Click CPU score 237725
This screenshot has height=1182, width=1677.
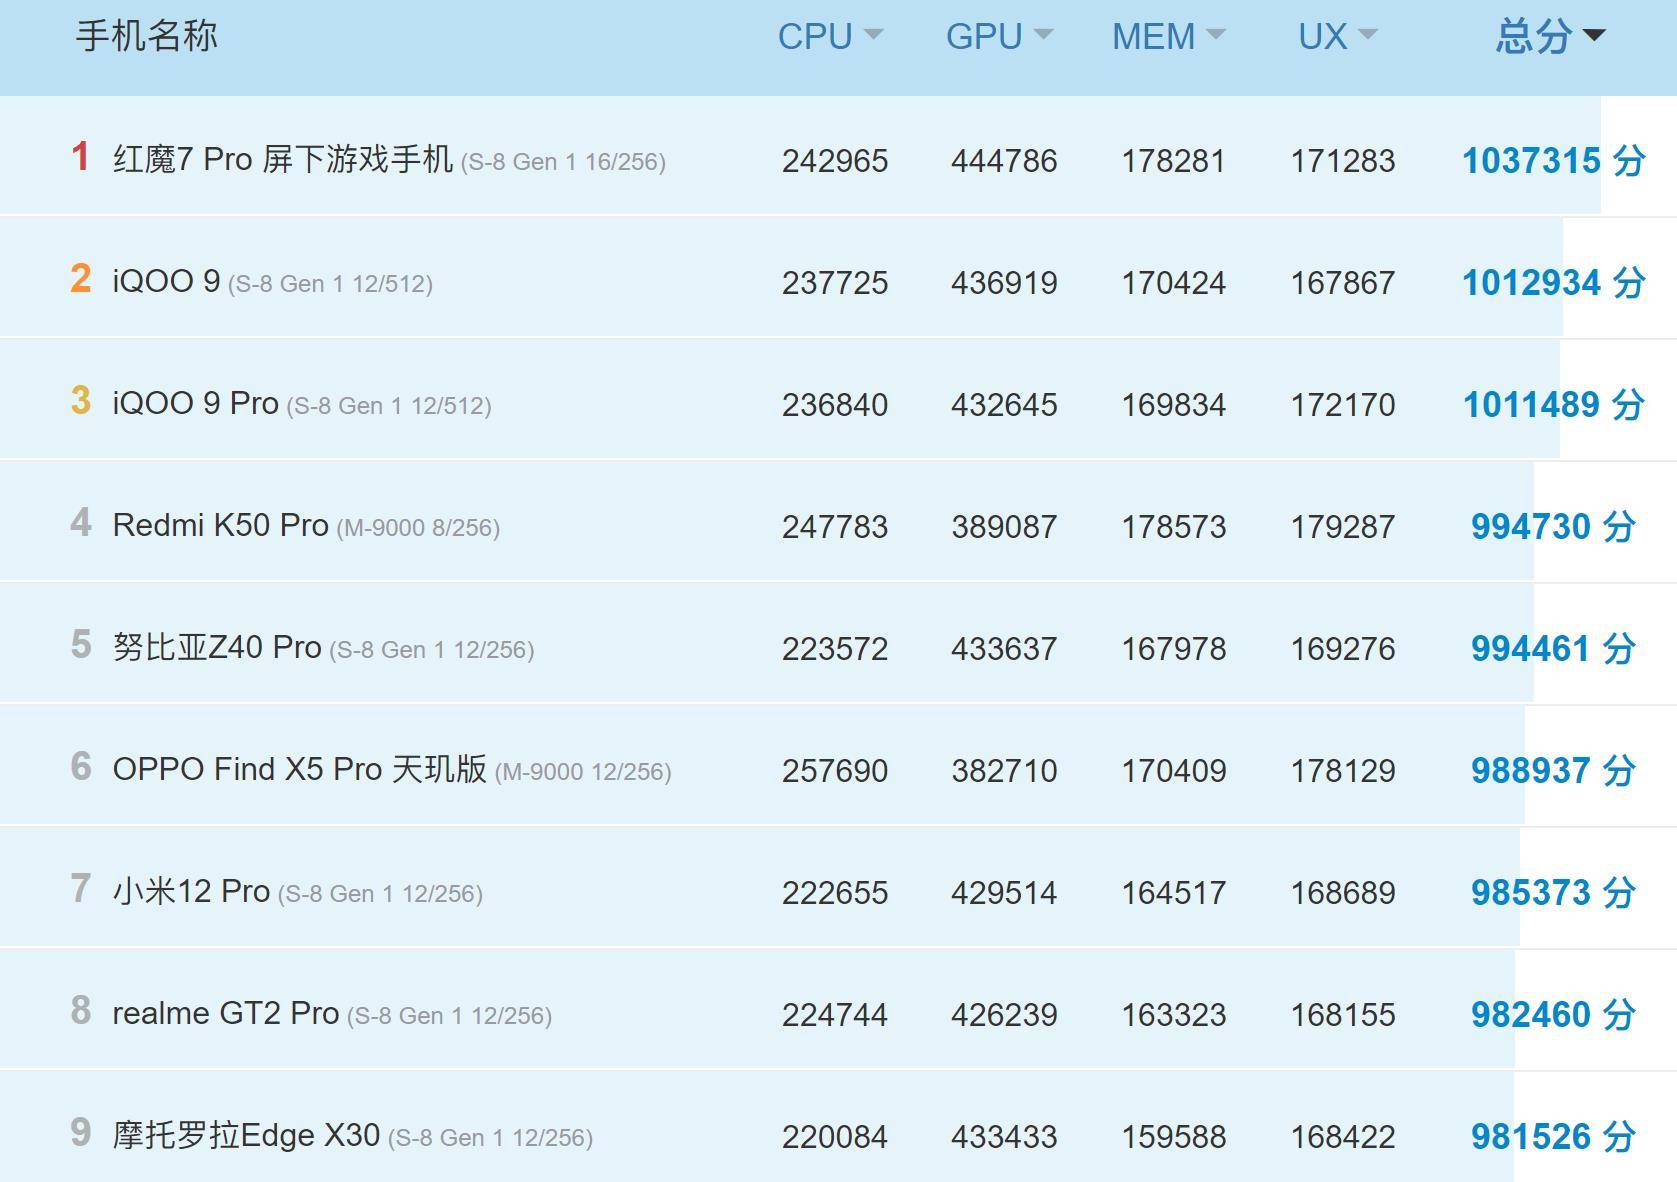835,283
